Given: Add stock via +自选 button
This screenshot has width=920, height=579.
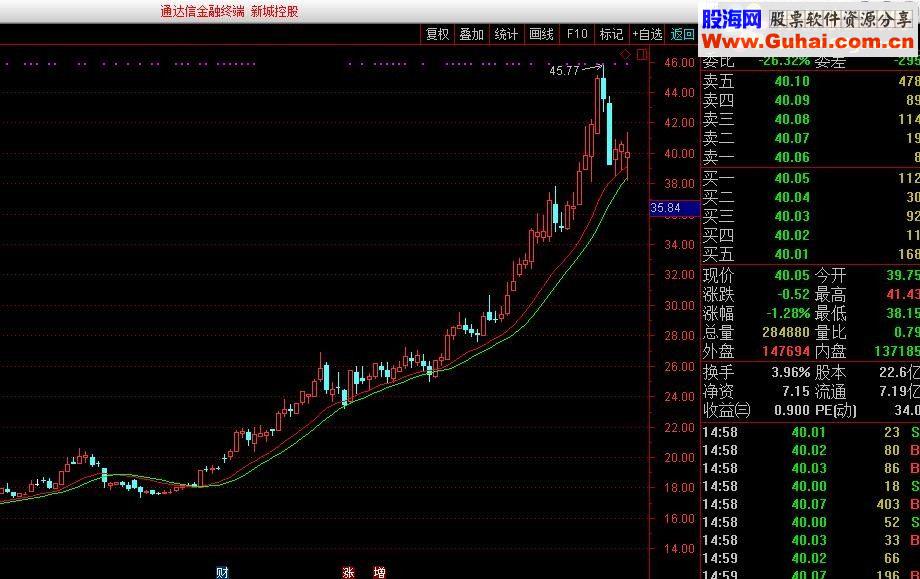Looking at the screenshot, I should pyautogui.click(x=648, y=35).
